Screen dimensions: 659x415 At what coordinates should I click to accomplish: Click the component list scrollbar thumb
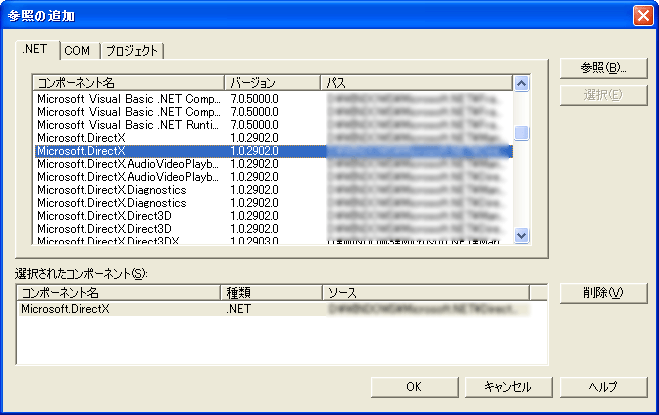pos(522,133)
